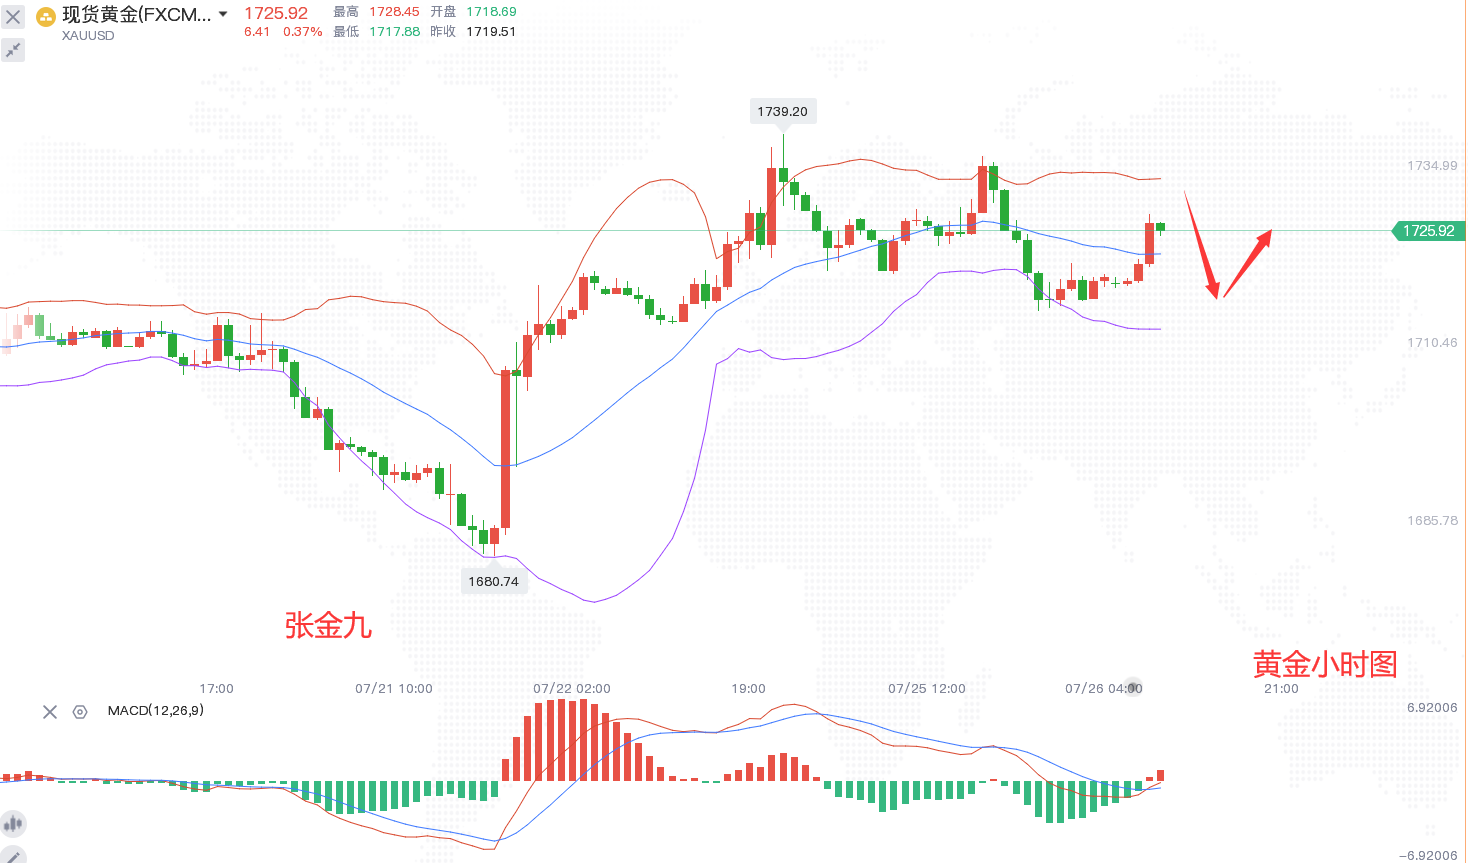Click the XAUUSD ticker code

[x=88, y=35]
